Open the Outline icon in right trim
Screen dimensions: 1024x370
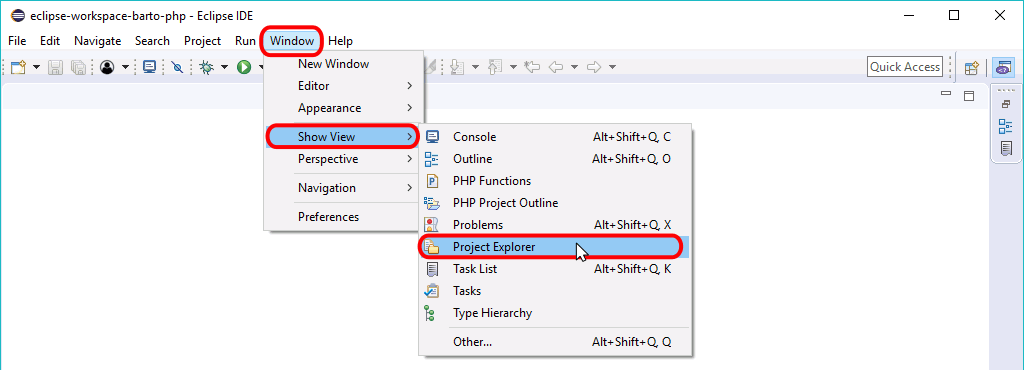coord(1006,127)
